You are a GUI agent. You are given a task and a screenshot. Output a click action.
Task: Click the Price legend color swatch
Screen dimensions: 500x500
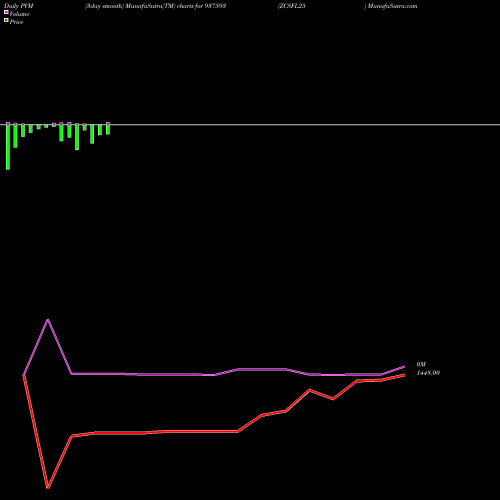[x=6, y=21]
